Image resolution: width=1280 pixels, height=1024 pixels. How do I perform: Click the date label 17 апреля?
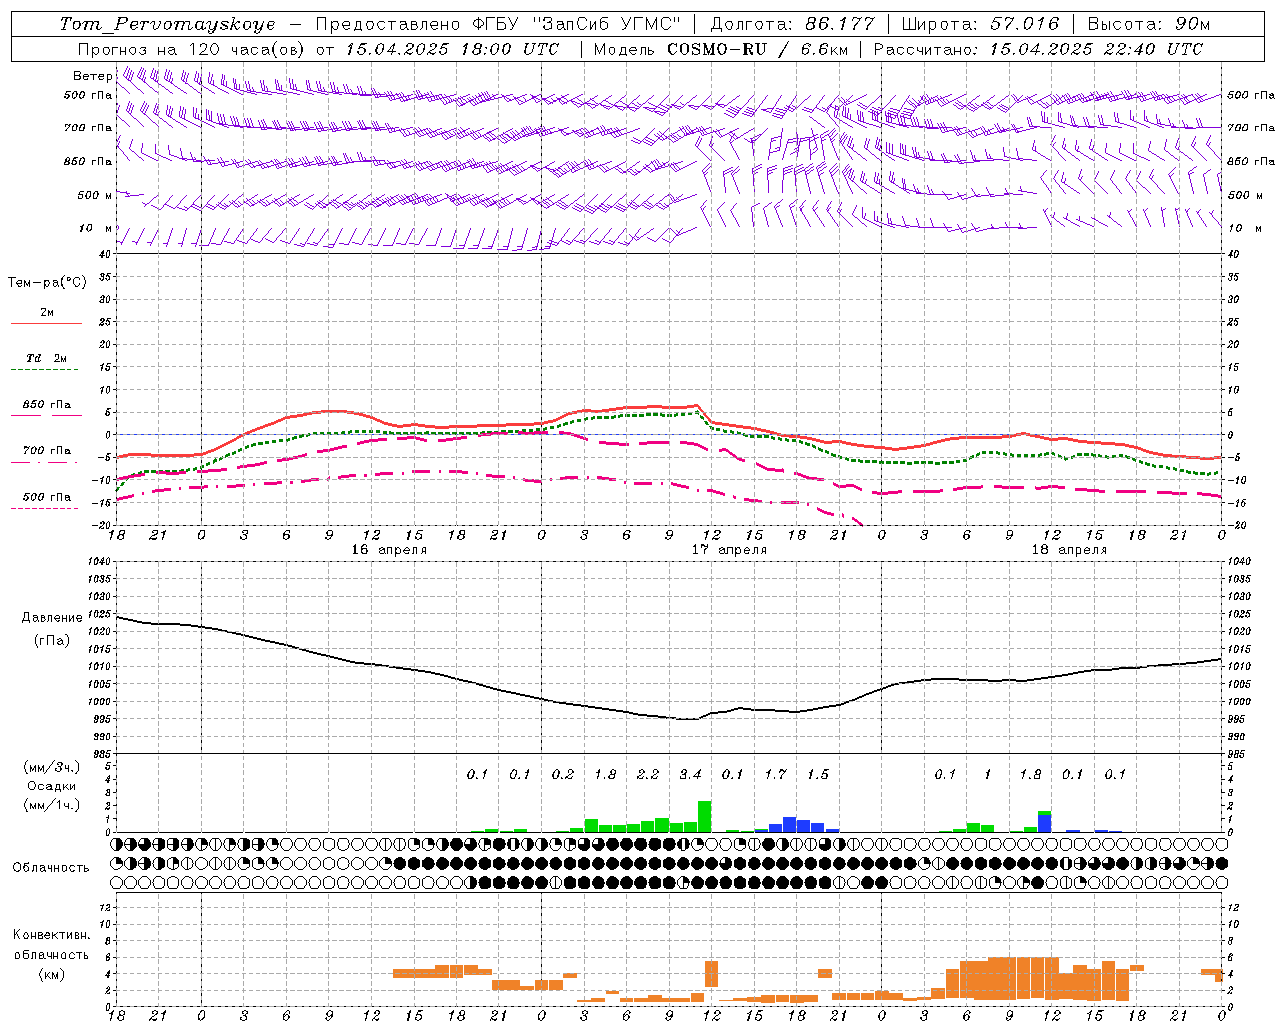pos(729,550)
